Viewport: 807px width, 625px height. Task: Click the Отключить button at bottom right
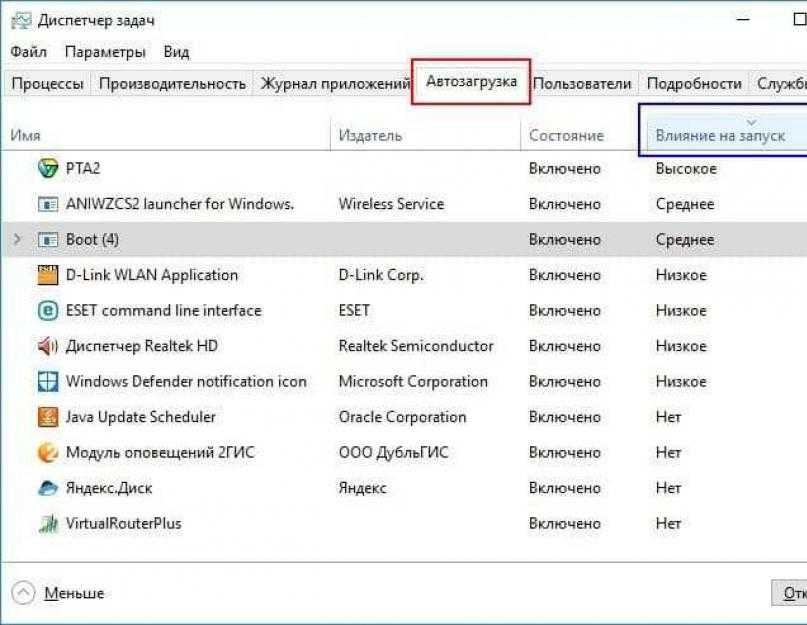tap(790, 593)
